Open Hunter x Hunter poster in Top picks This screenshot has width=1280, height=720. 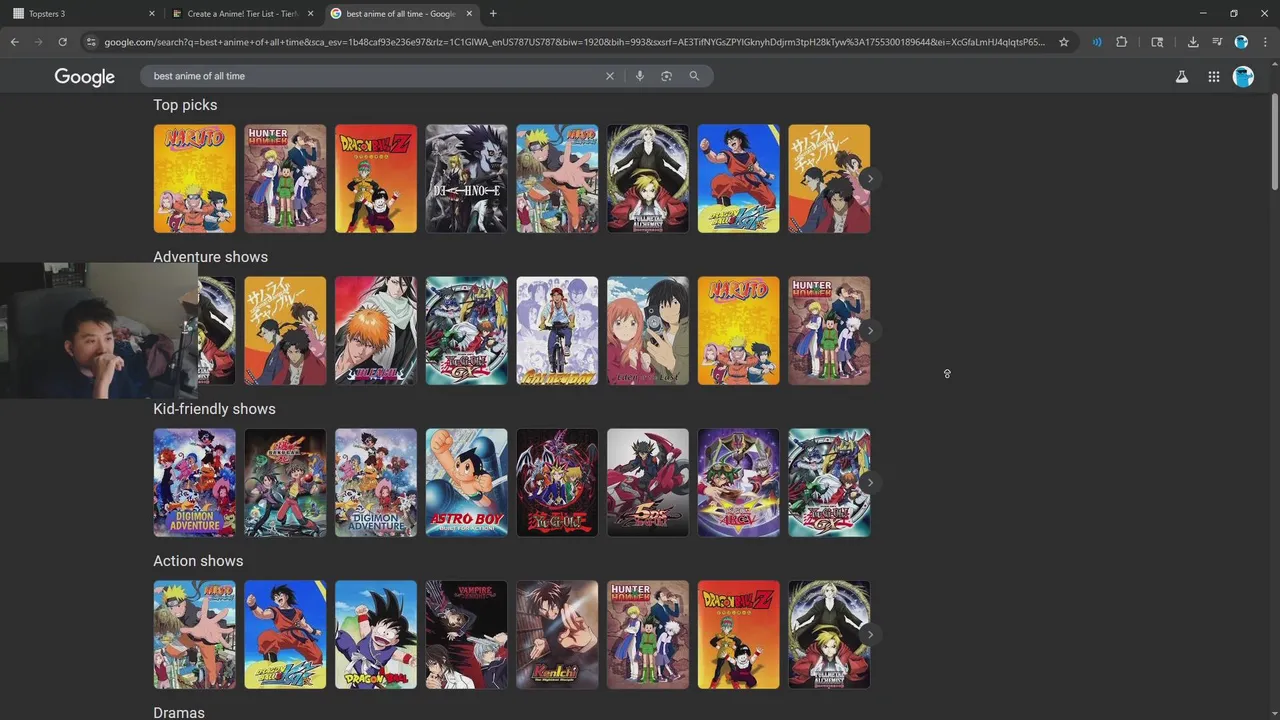(x=285, y=179)
